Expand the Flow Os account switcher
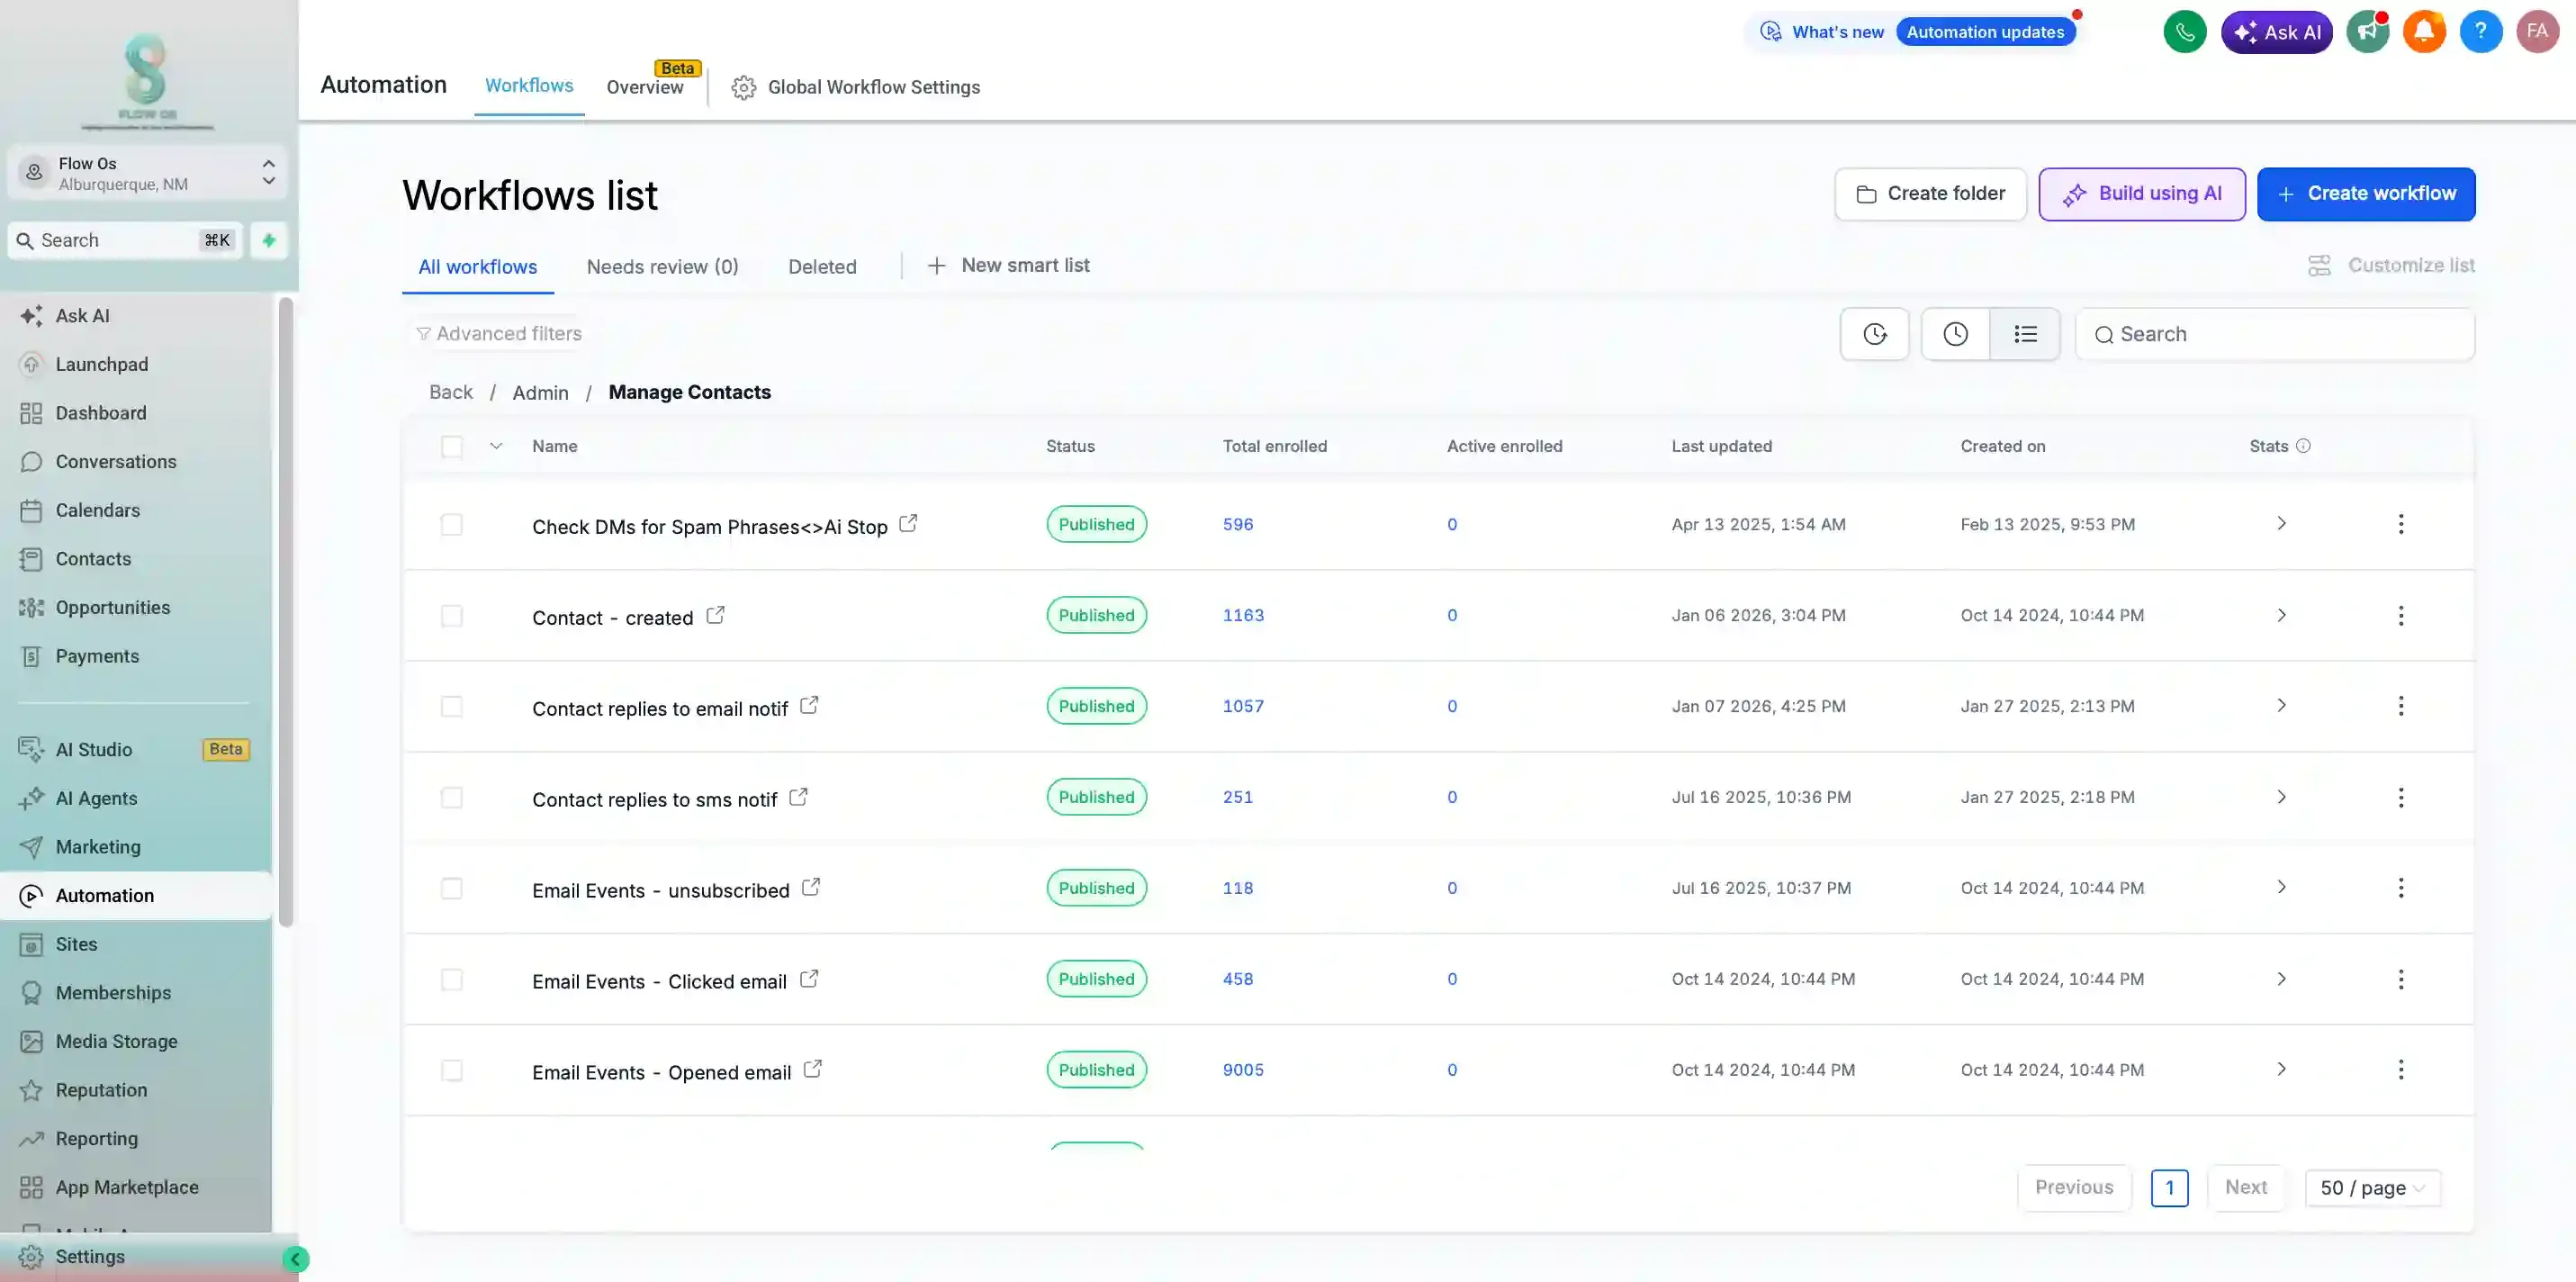The width and height of the screenshot is (2576, 1282). point(148,173)
